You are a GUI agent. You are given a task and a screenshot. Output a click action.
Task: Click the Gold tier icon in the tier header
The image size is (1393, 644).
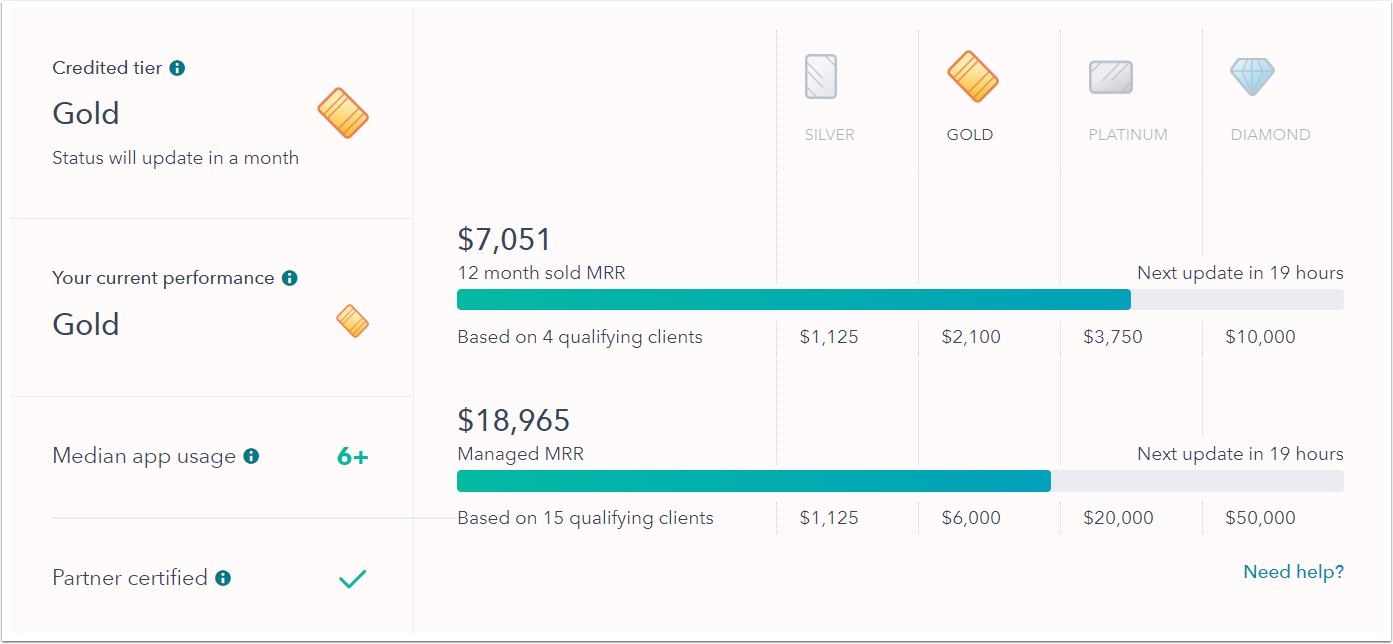[972, 77]
